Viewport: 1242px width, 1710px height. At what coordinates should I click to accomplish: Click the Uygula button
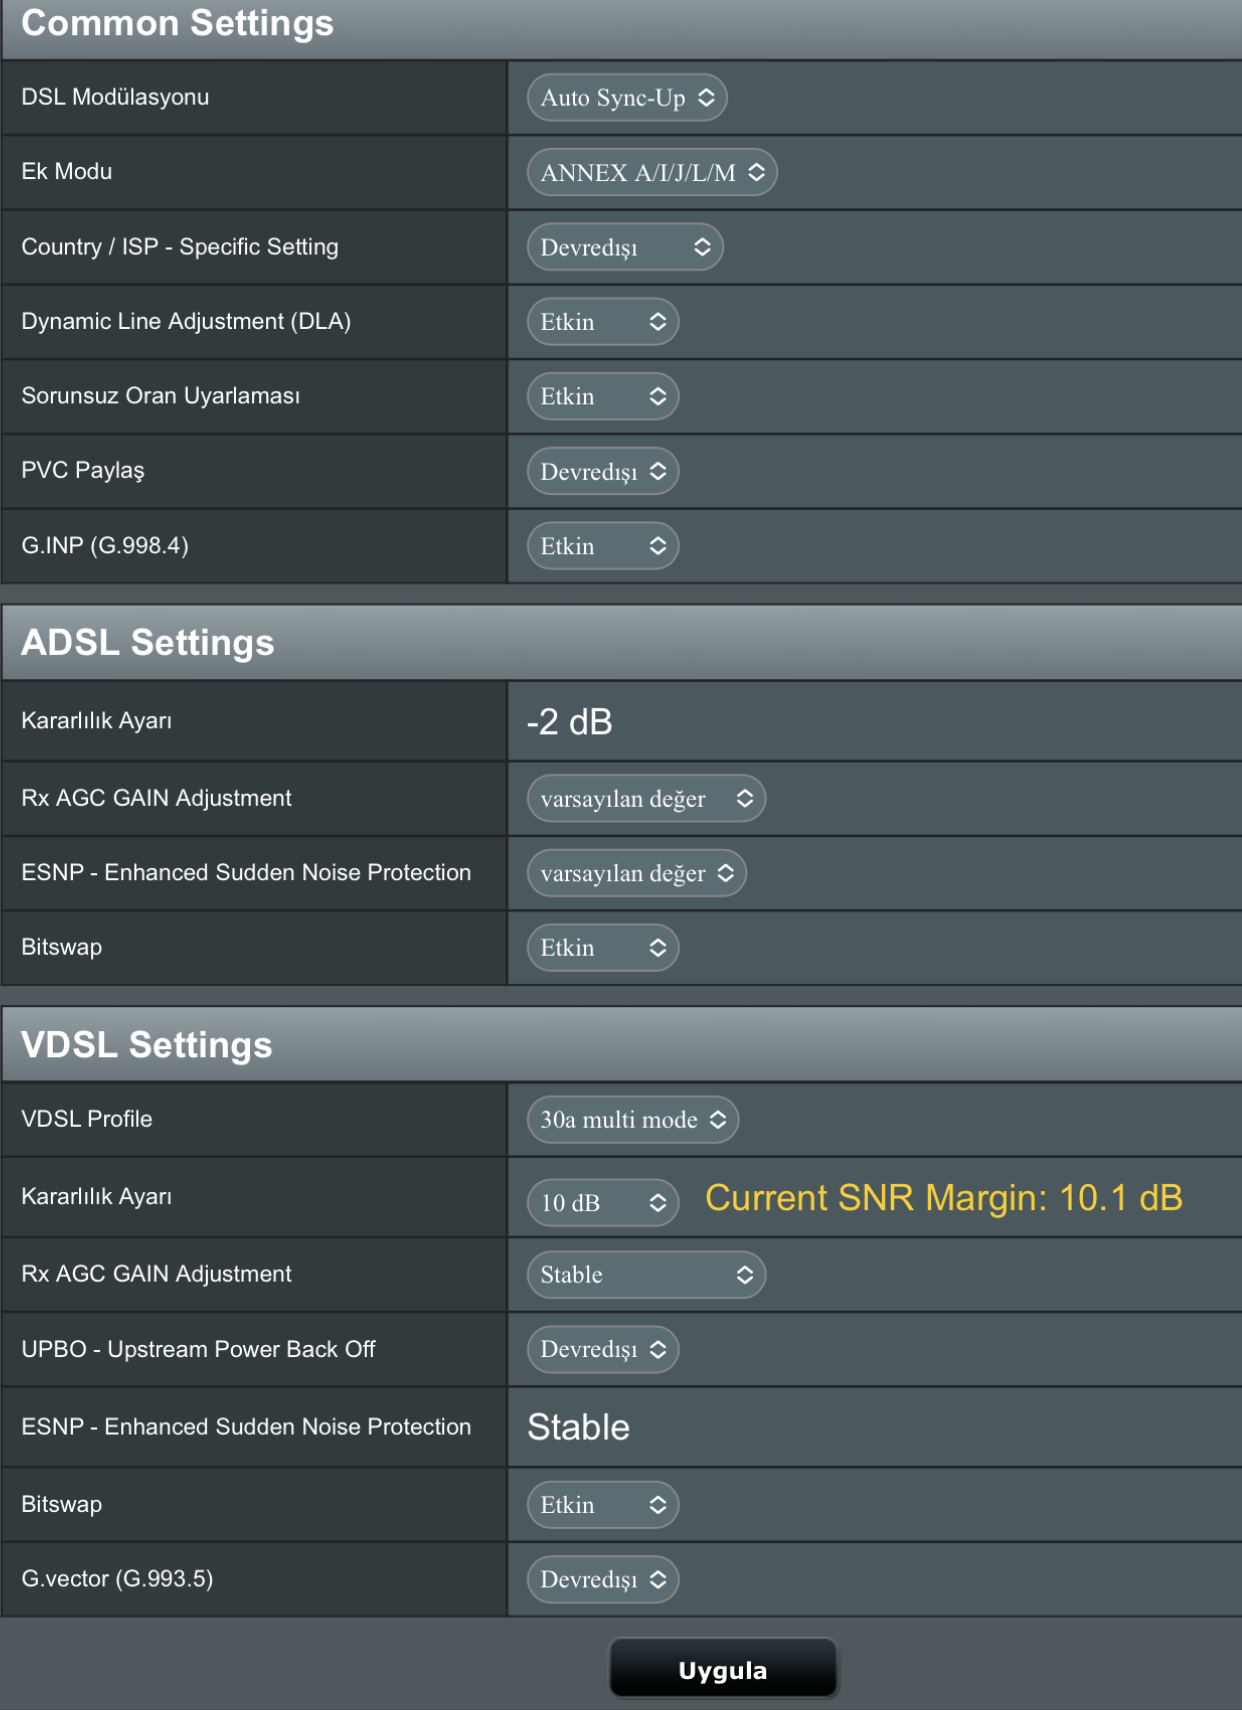(722, 1670)
